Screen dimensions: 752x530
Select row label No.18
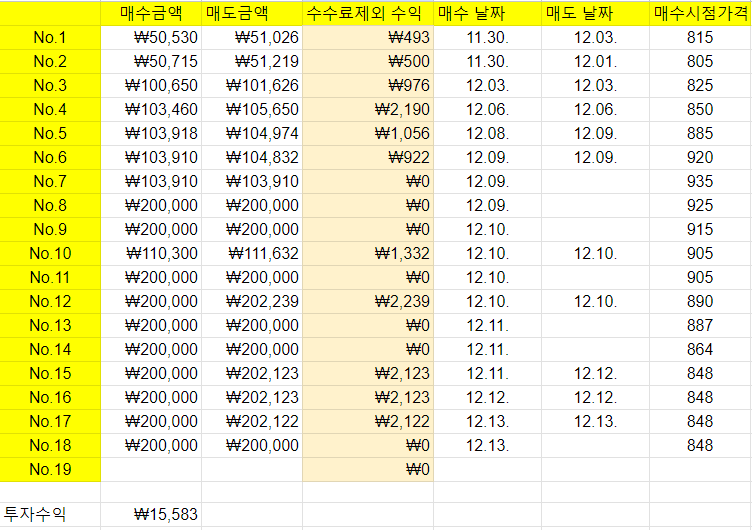click(50, 445)
